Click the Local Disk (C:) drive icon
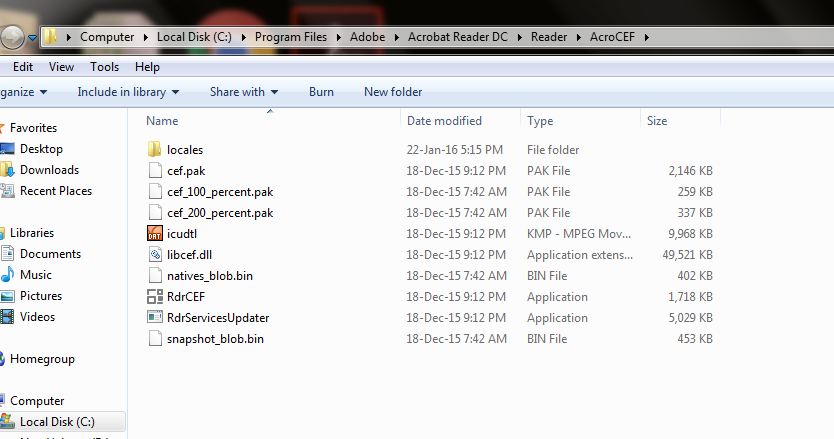This screenshot has height=439, width=834. coord(7,421)
